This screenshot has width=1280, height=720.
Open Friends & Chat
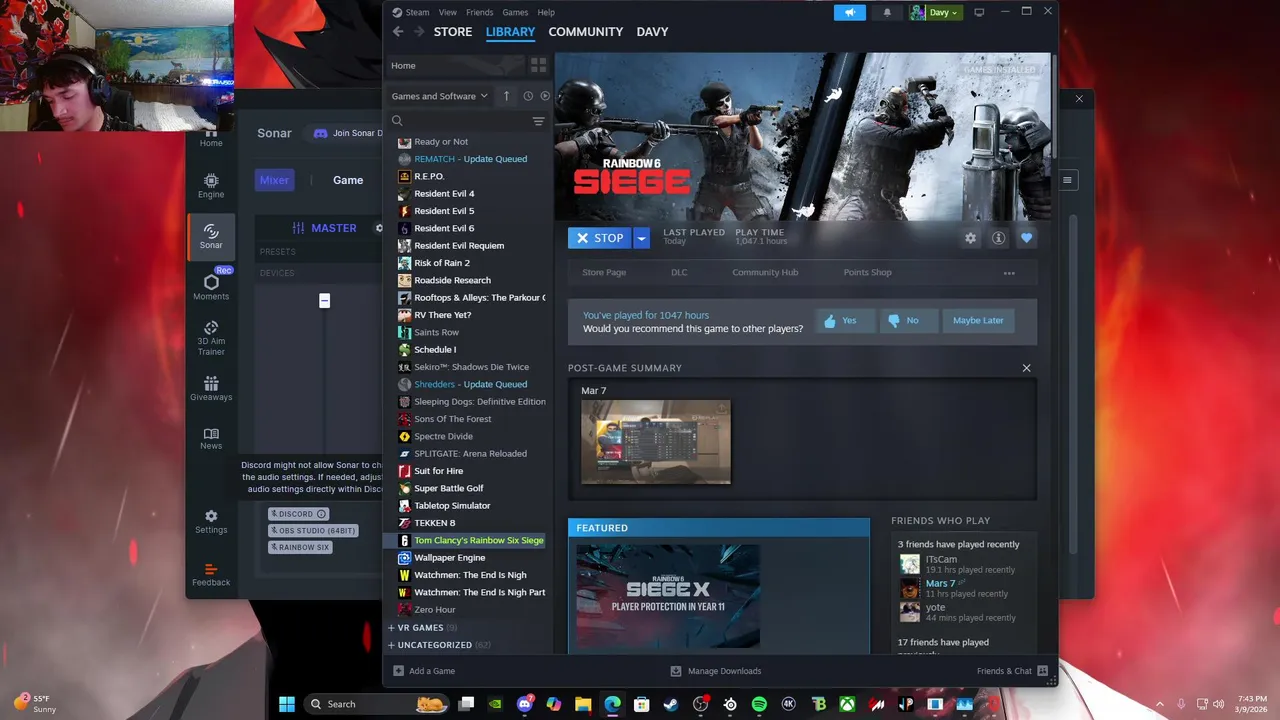pos(1012,671)
